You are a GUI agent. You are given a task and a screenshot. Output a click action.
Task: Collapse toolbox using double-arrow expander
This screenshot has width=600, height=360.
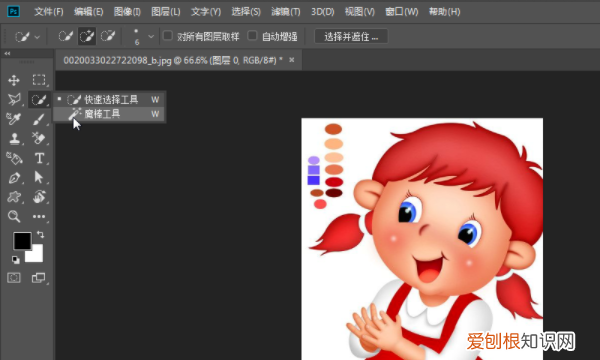click(x=7, y=54)
